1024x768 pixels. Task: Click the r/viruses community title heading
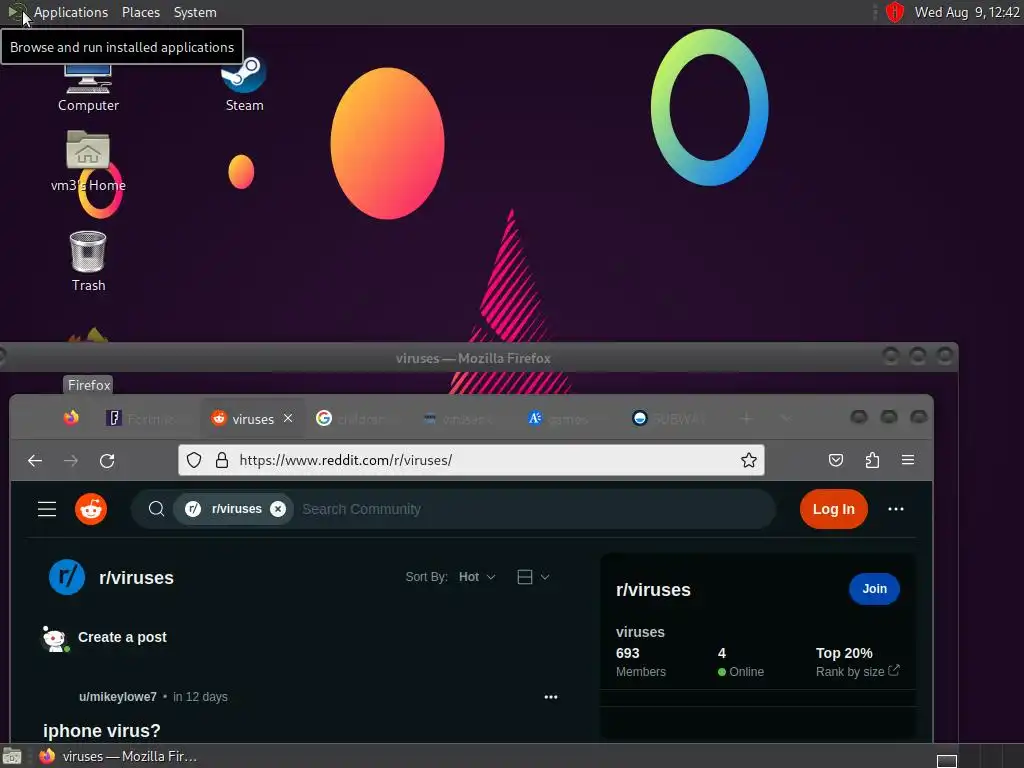tap(136, 577)
